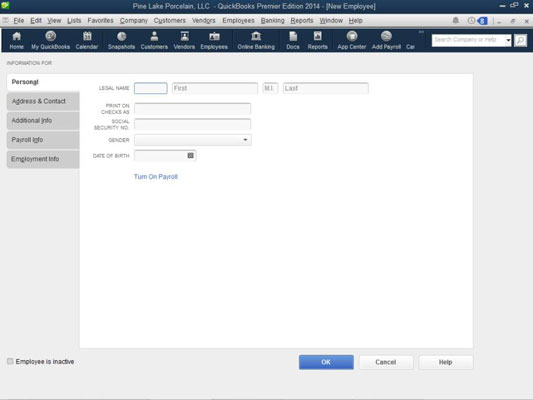Open the Calendar icon
This screenshot has height=400, width=533.
point(87,40)
